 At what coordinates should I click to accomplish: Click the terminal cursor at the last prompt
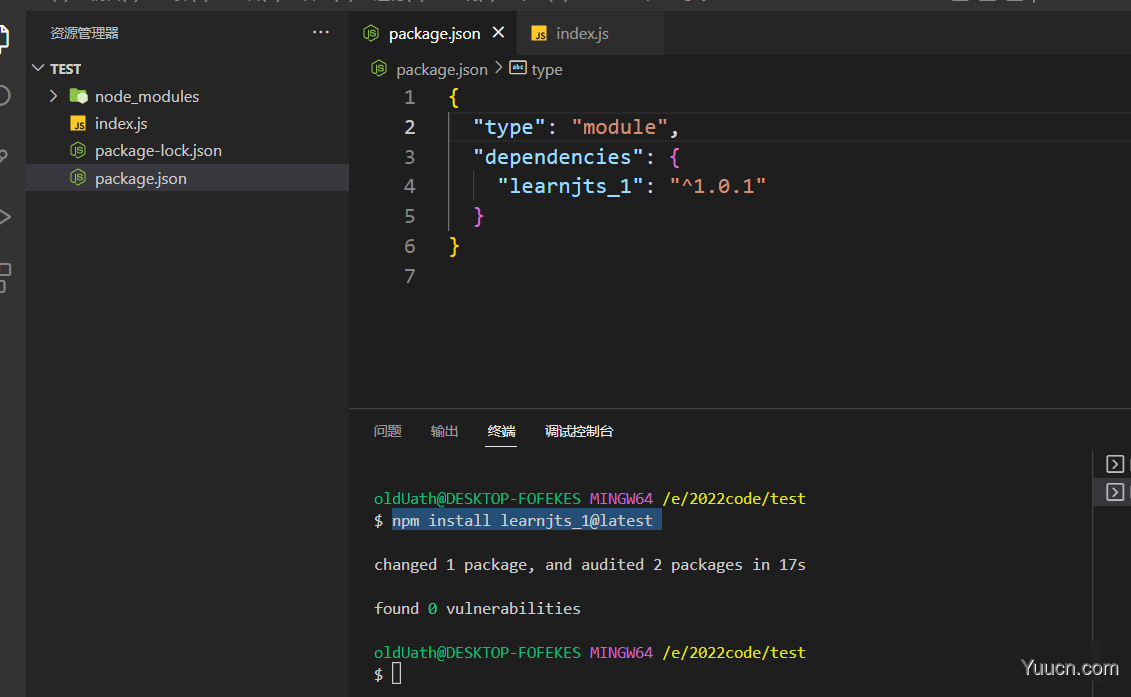click(x=397, y=674)
